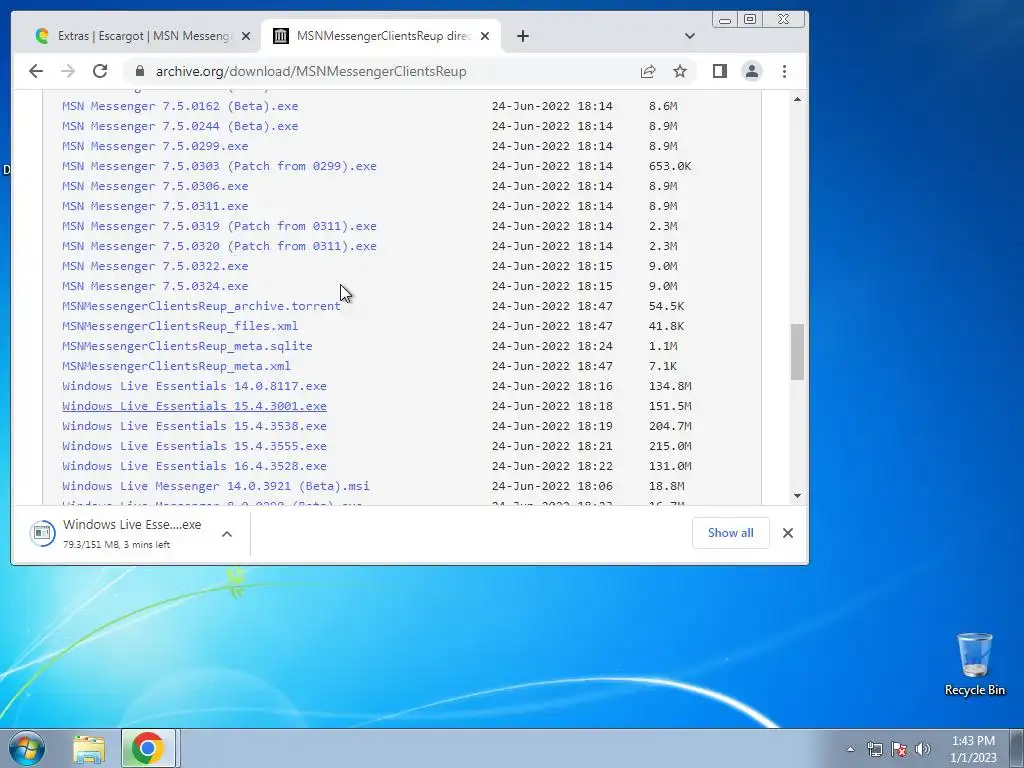The image size is (1024, 768).
Task: Click the forward navigation arrow
Action: coord(68,71)
